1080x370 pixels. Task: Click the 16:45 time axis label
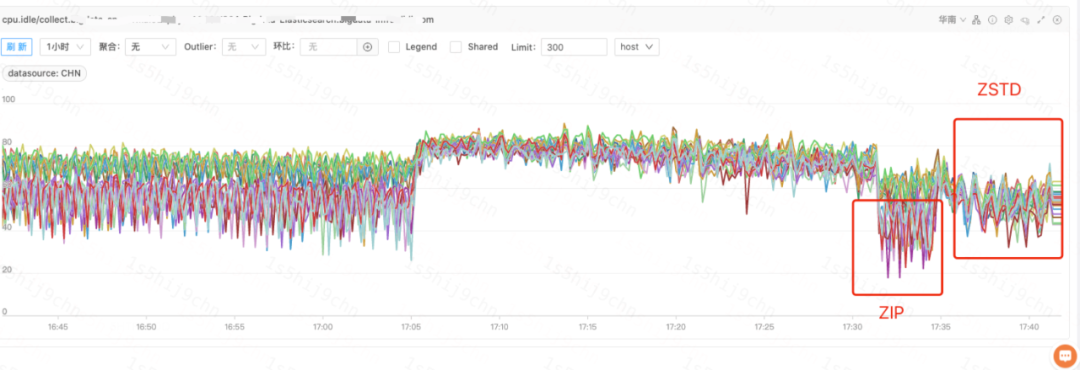pos(58,326)
